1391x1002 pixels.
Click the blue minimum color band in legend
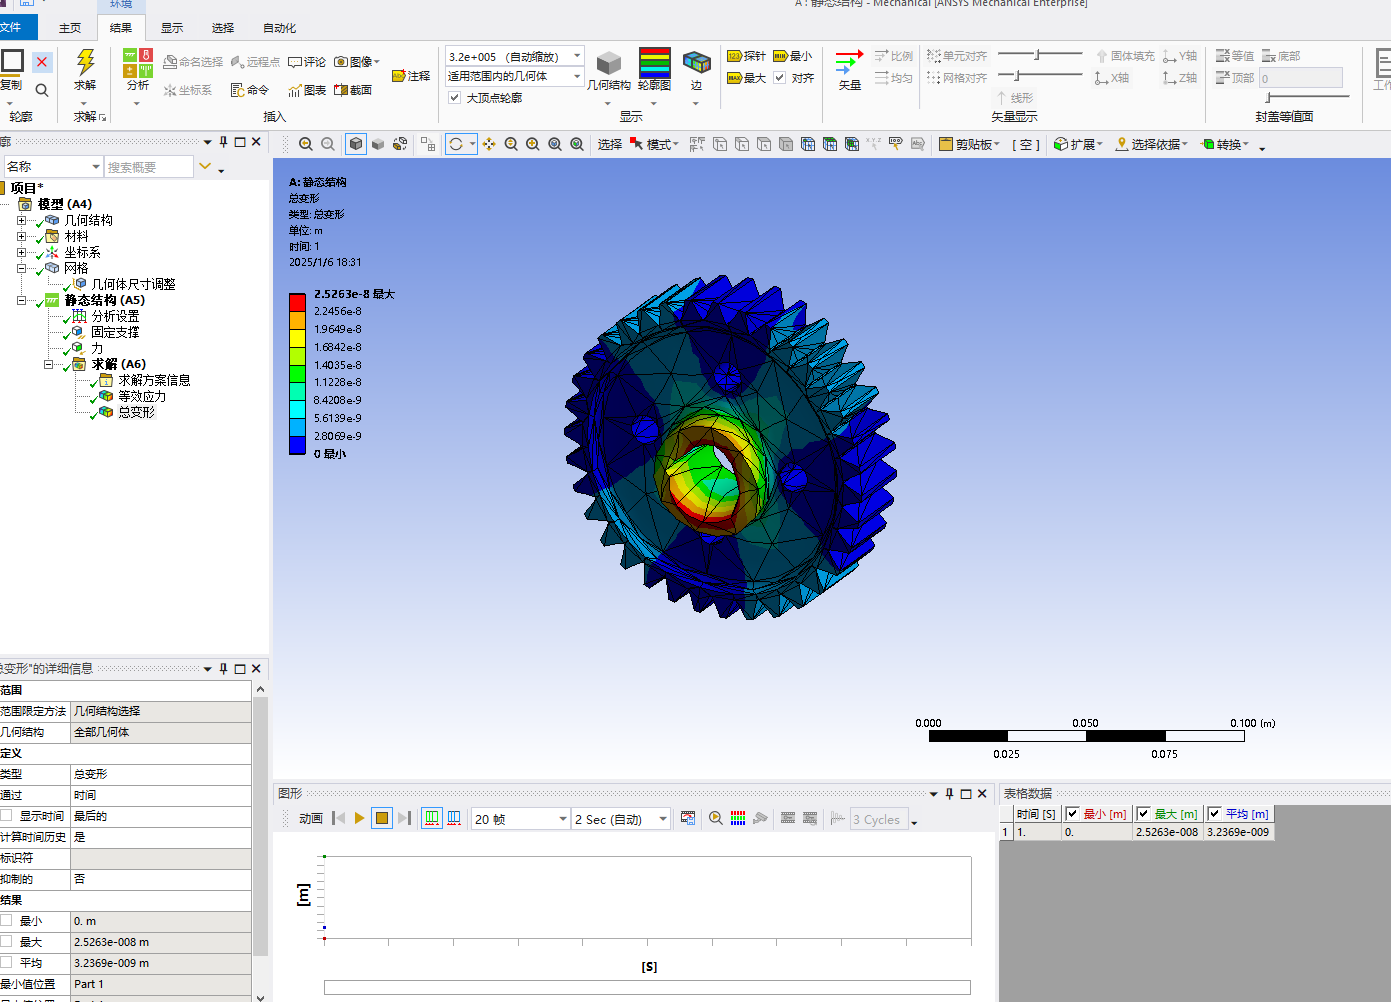[297, 446]
